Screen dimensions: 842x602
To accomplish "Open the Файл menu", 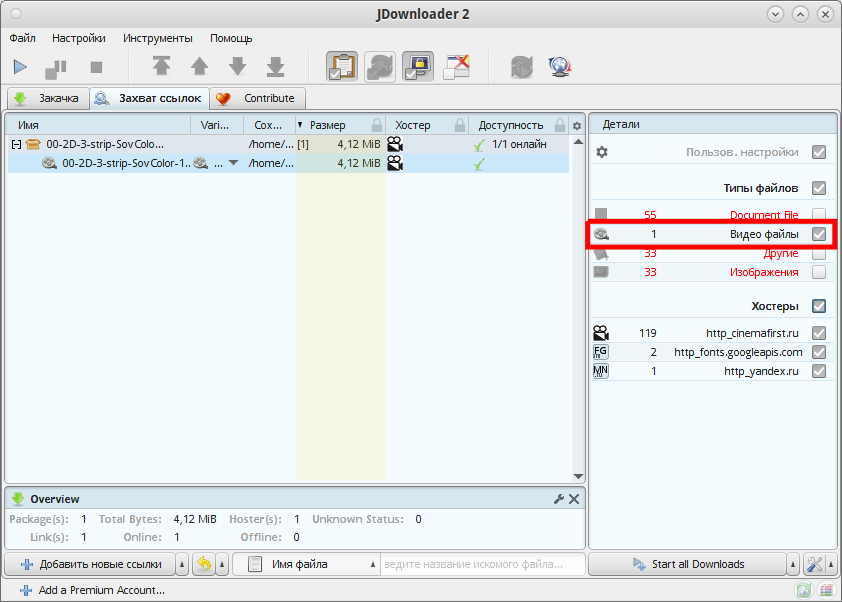I will coord(23,38).
